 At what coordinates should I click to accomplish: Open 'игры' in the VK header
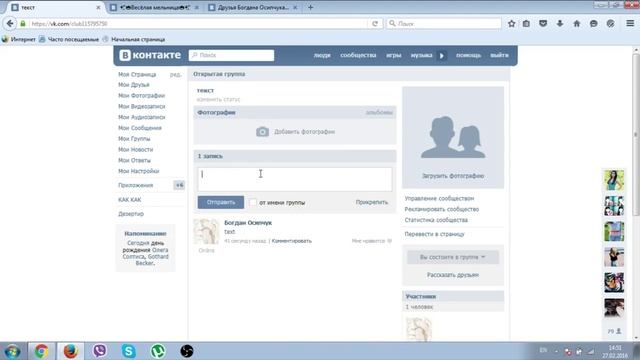[x=393, y=55]
